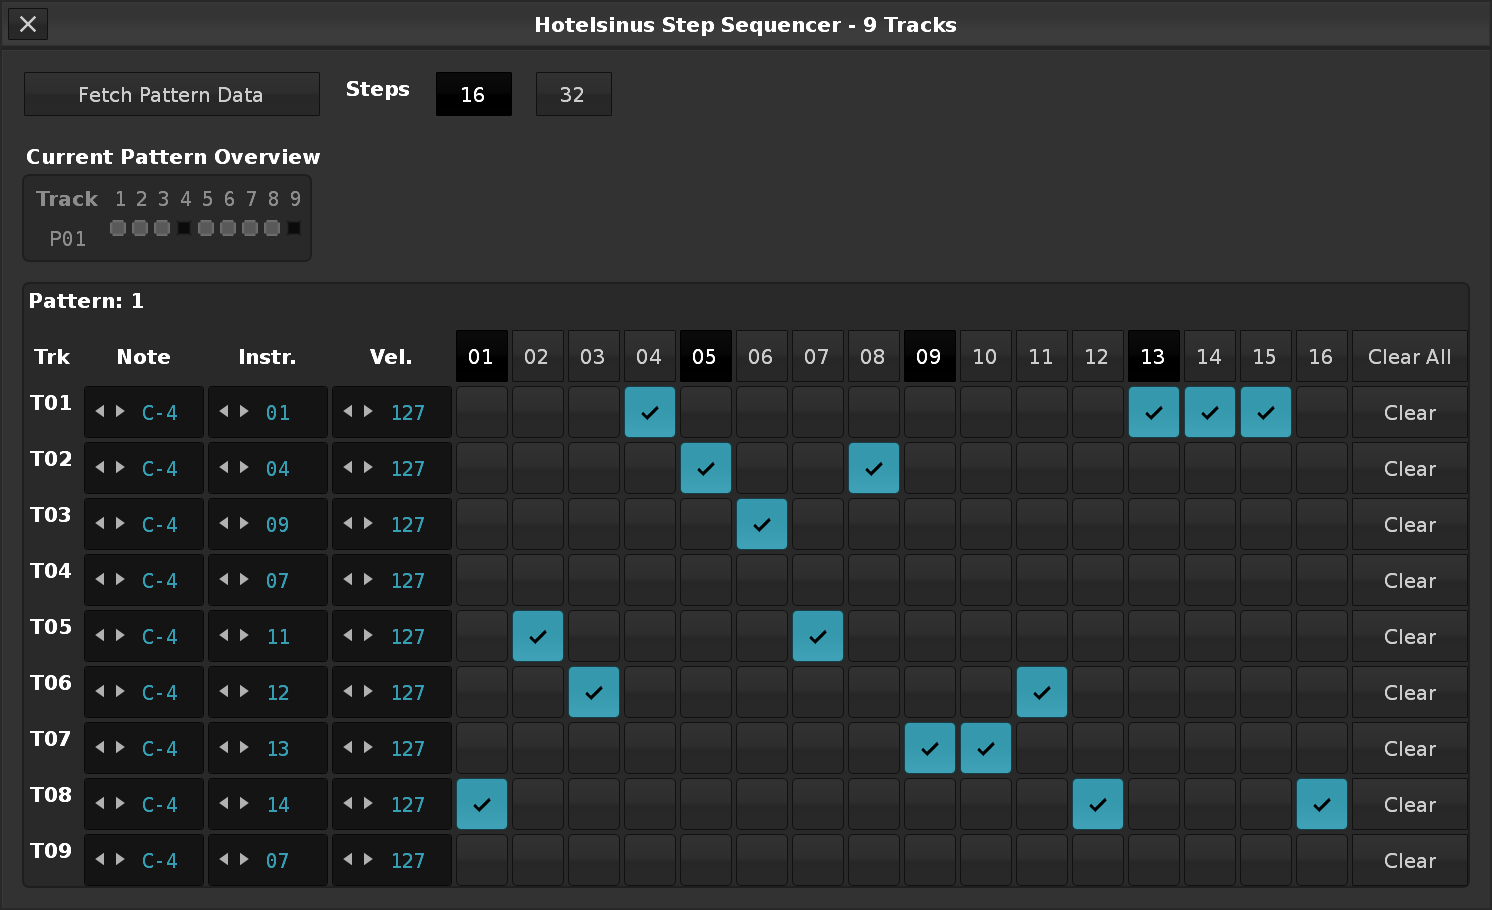Click step column header 07
Image resolution: width=1492 pixels, height=910 pixels.
(x=818, y=356)
